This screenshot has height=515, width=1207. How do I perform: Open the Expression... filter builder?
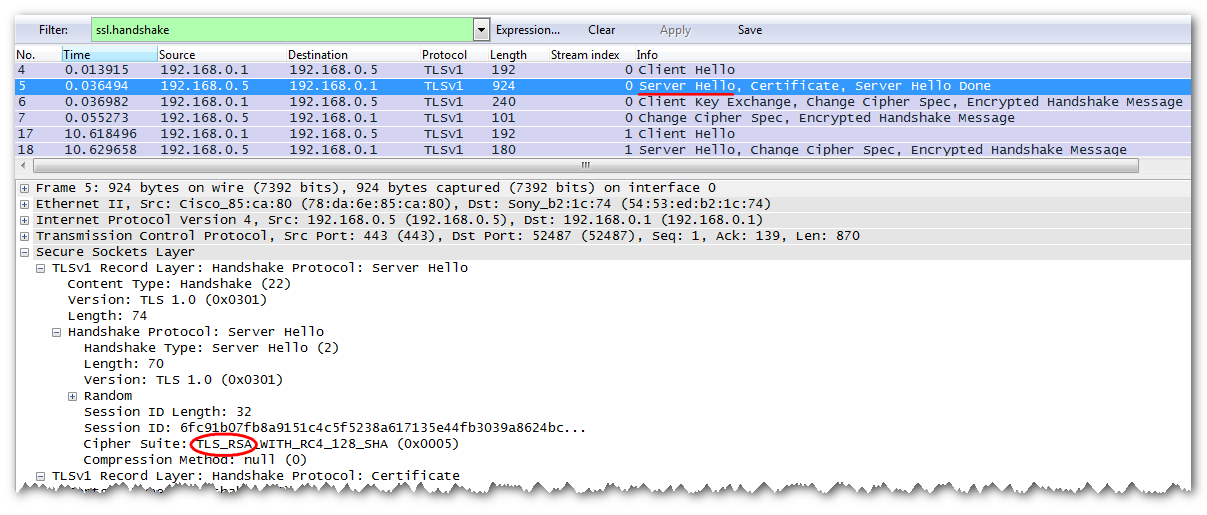click(x=527, y=30)
